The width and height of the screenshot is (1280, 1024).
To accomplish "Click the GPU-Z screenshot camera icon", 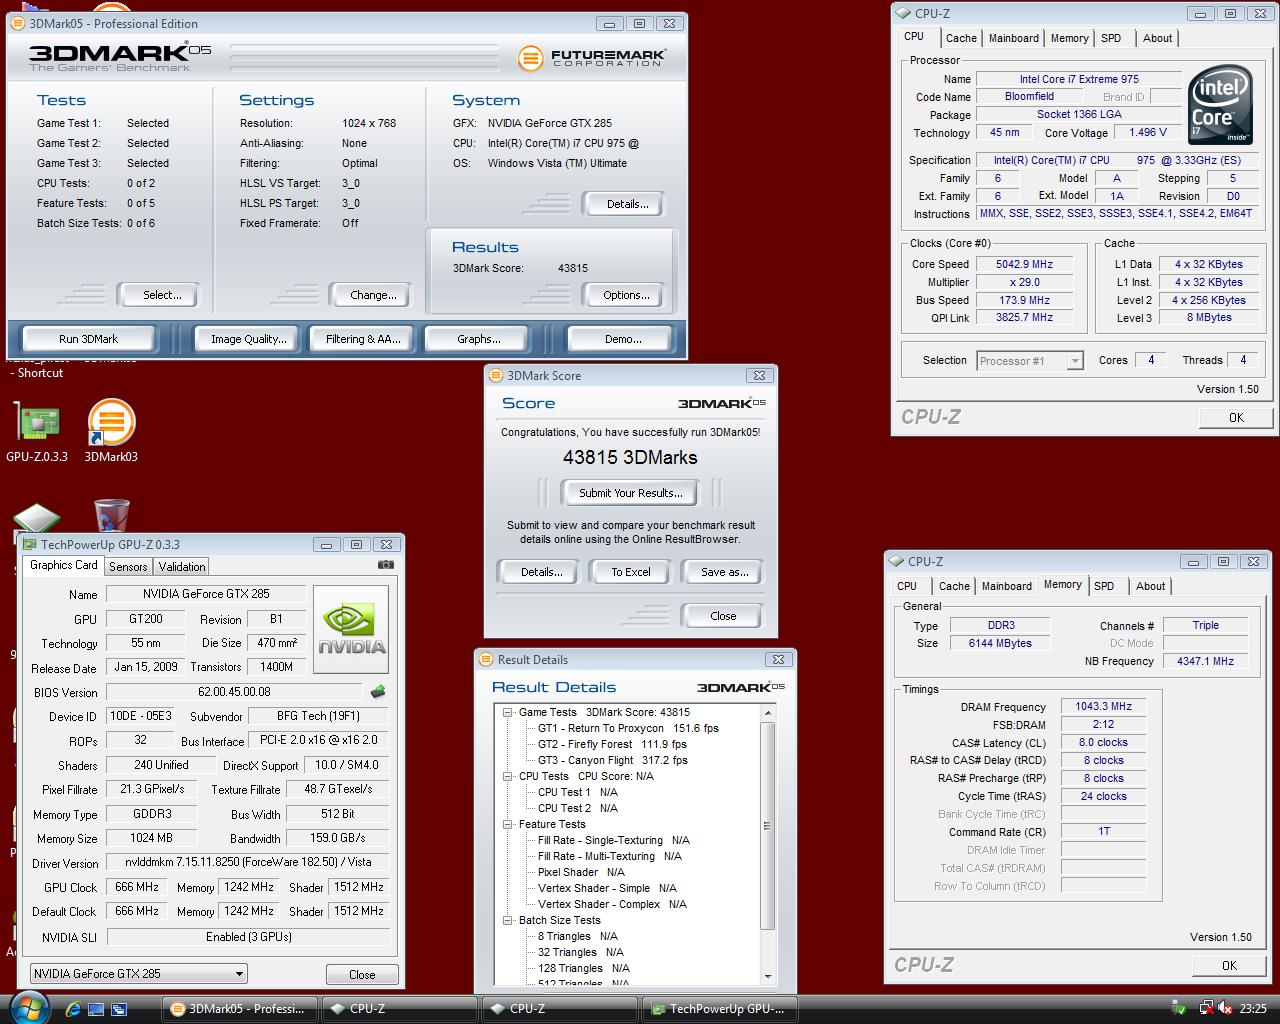I will coord(385,565).
